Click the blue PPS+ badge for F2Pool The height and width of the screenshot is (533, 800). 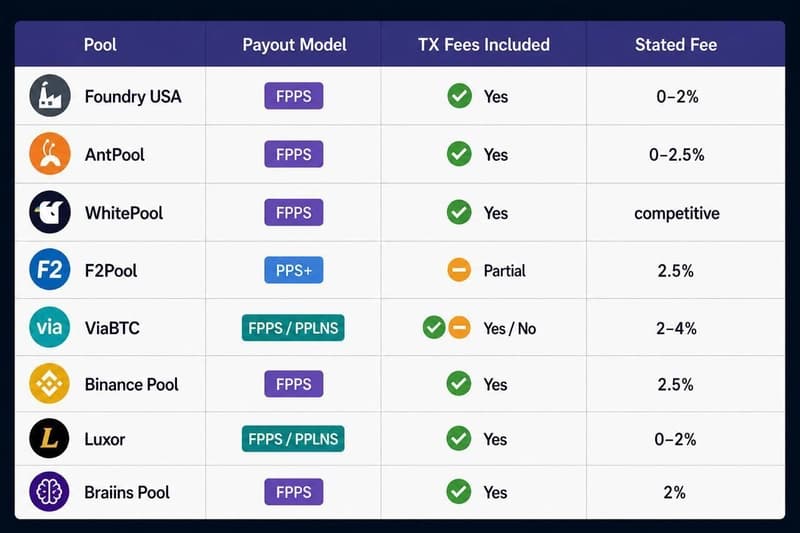293,270
